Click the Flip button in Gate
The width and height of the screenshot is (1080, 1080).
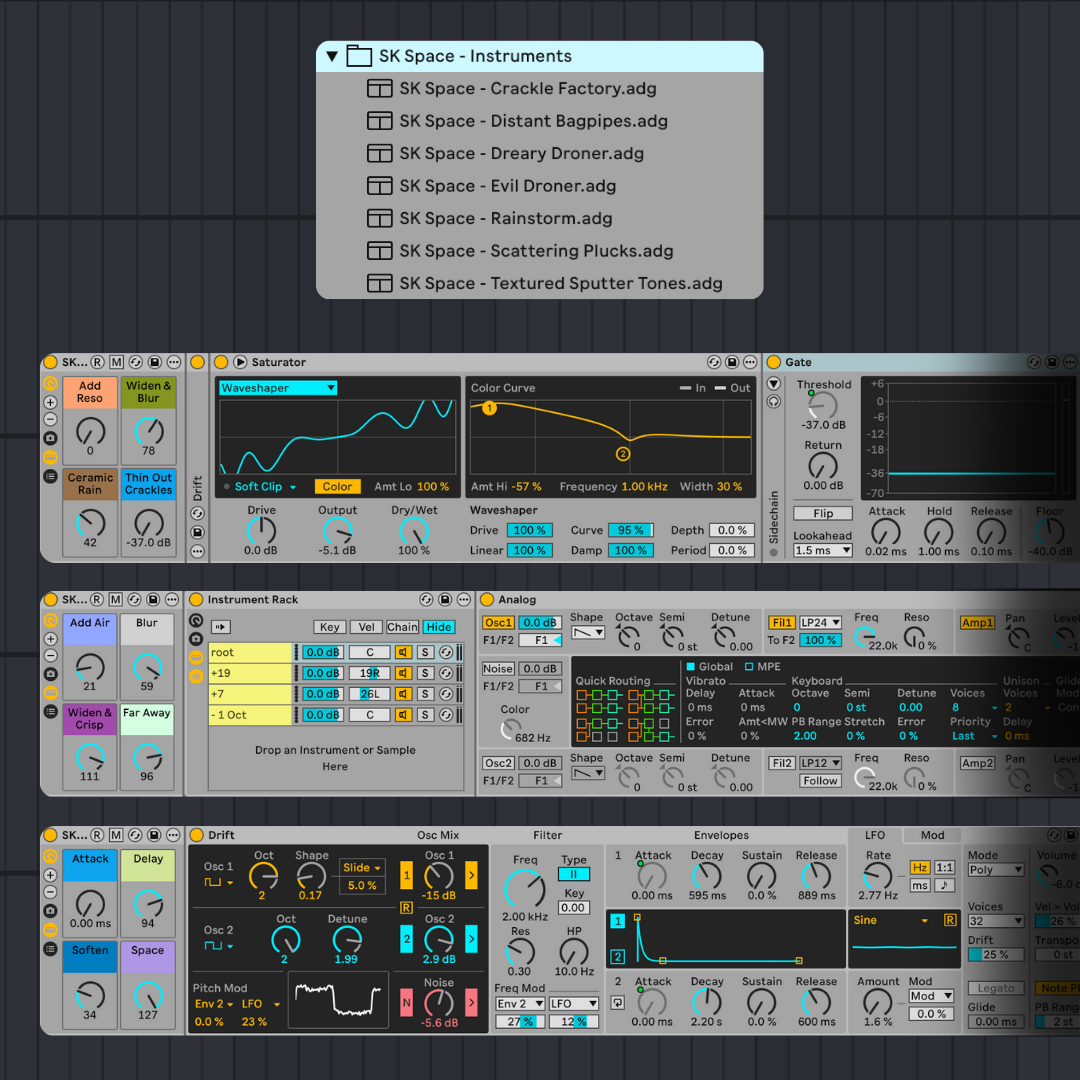822,513
